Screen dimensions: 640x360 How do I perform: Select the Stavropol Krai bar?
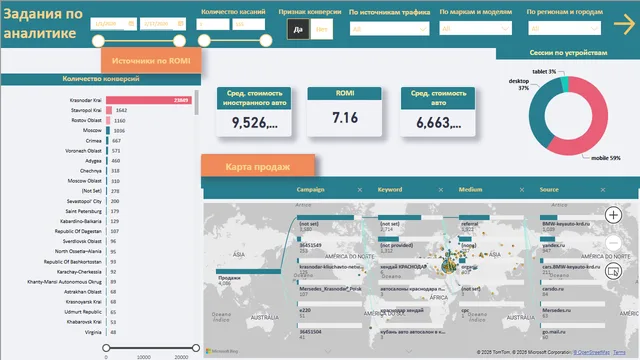click(x=109, y=110)
